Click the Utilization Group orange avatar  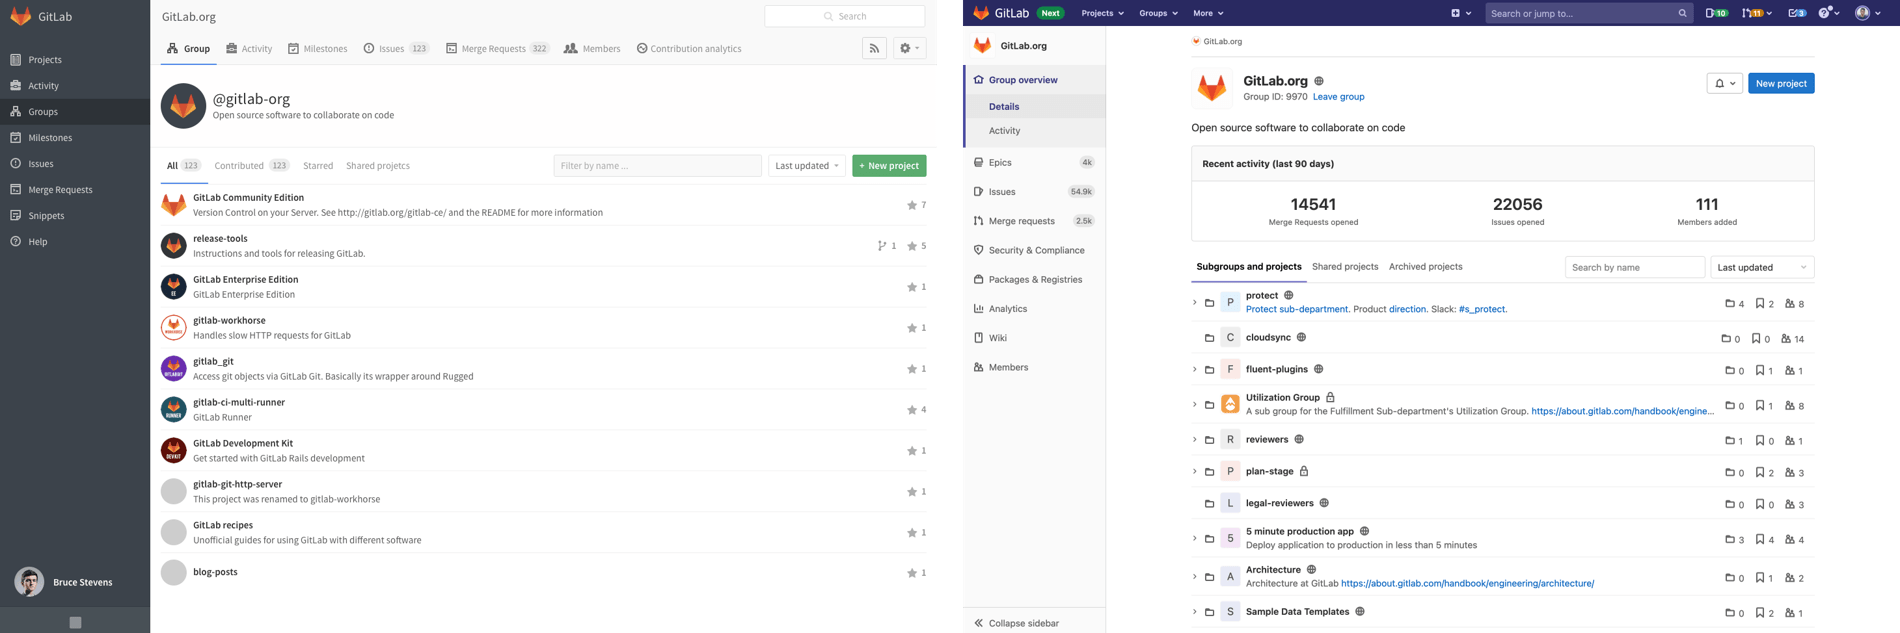click(x=1230, y=404)
